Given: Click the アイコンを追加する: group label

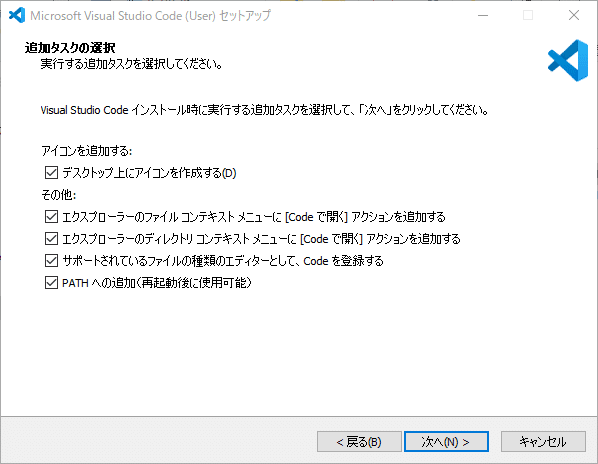Looking at the screenshot, I should (87, 151).
